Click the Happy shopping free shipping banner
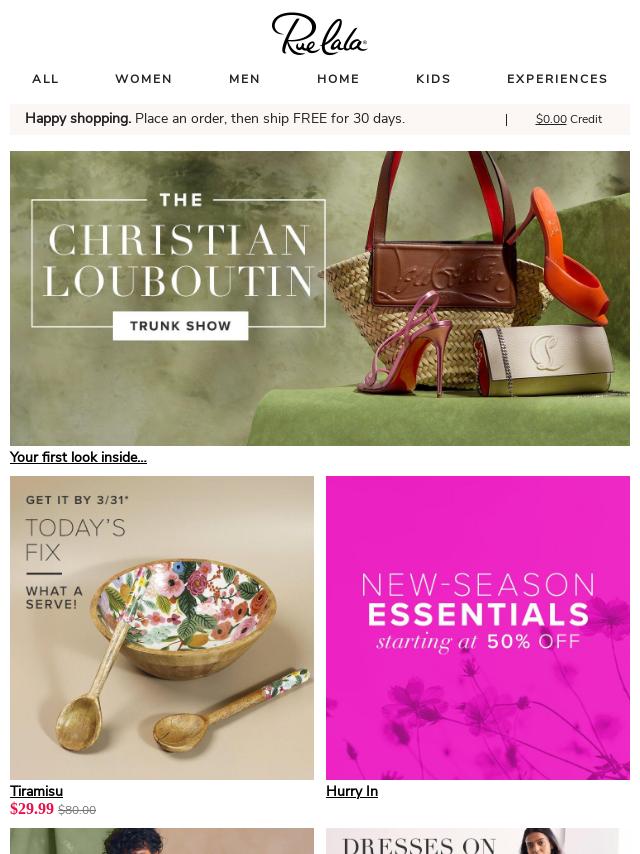 [215, 119]
